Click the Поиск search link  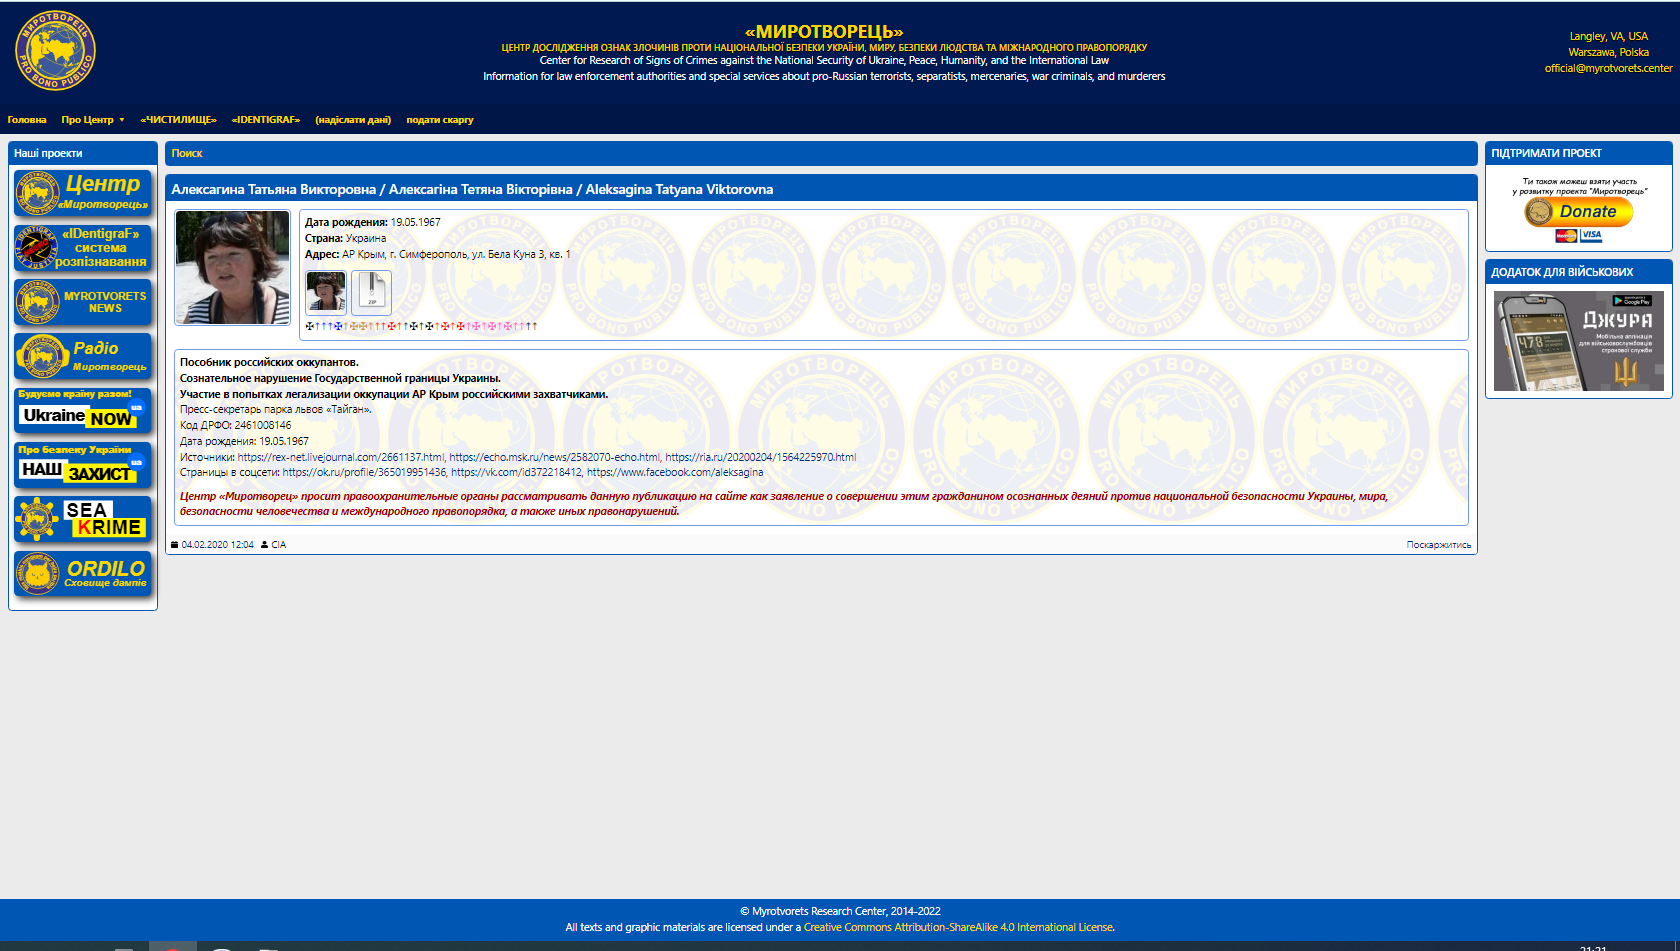point(187,153)
